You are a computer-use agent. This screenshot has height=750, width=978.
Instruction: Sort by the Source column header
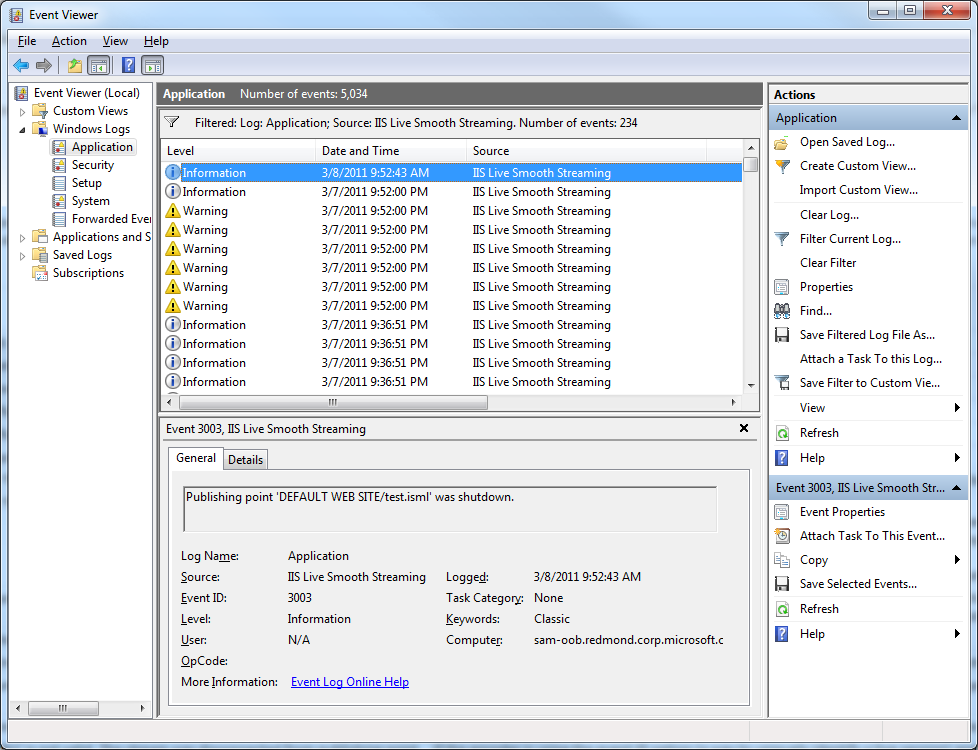pyautogui.click(x=586, y=150)
